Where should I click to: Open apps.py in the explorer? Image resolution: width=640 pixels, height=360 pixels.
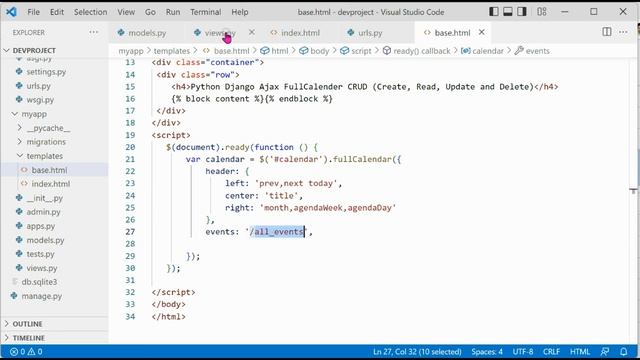tap(40, 226)
